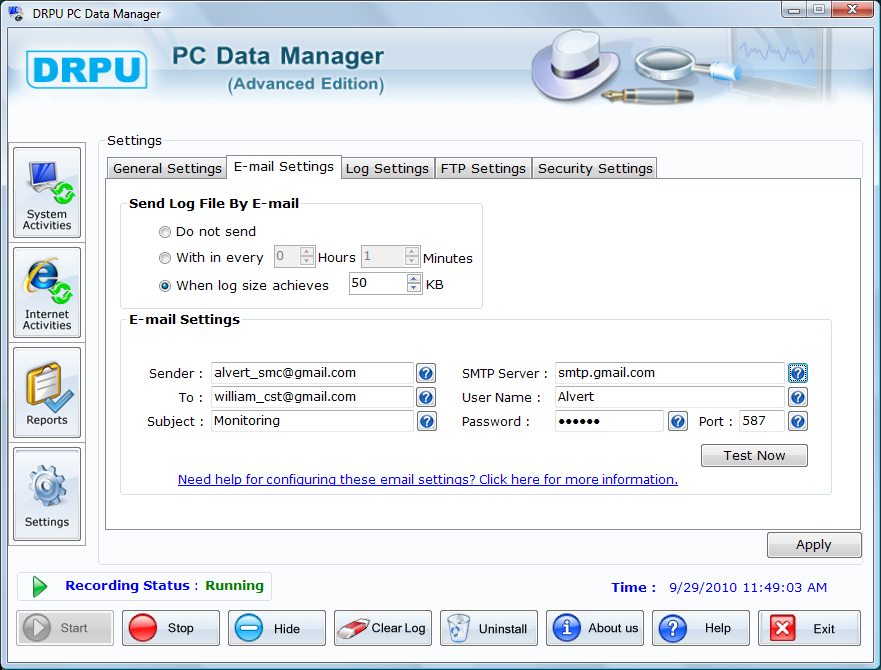The image size is (881, 670).
Task: Click the Test Now button
Action: pos(754,455)
